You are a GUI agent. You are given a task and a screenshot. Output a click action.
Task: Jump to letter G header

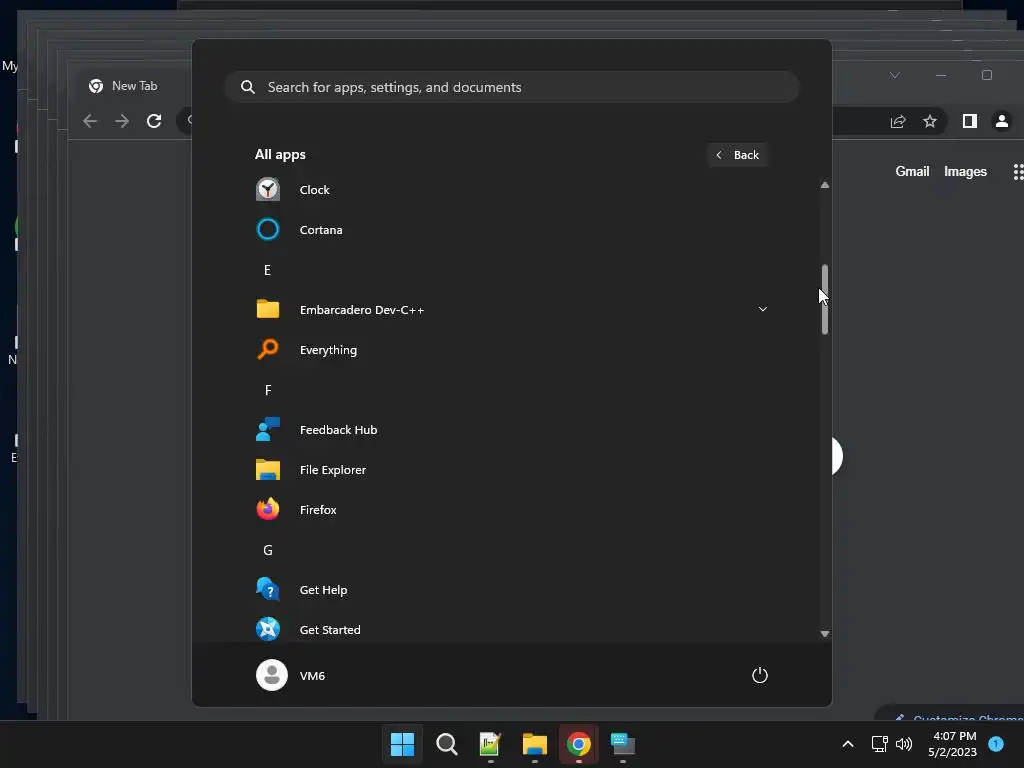click(x=268, y=550)
